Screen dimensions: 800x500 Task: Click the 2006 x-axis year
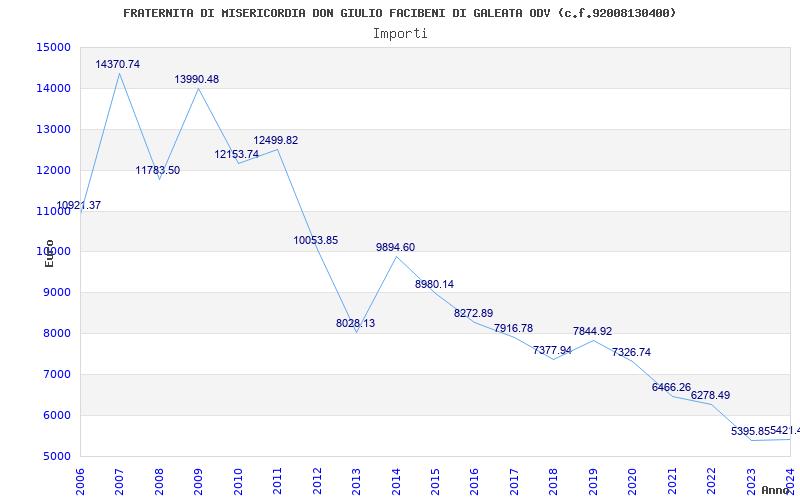80,481
